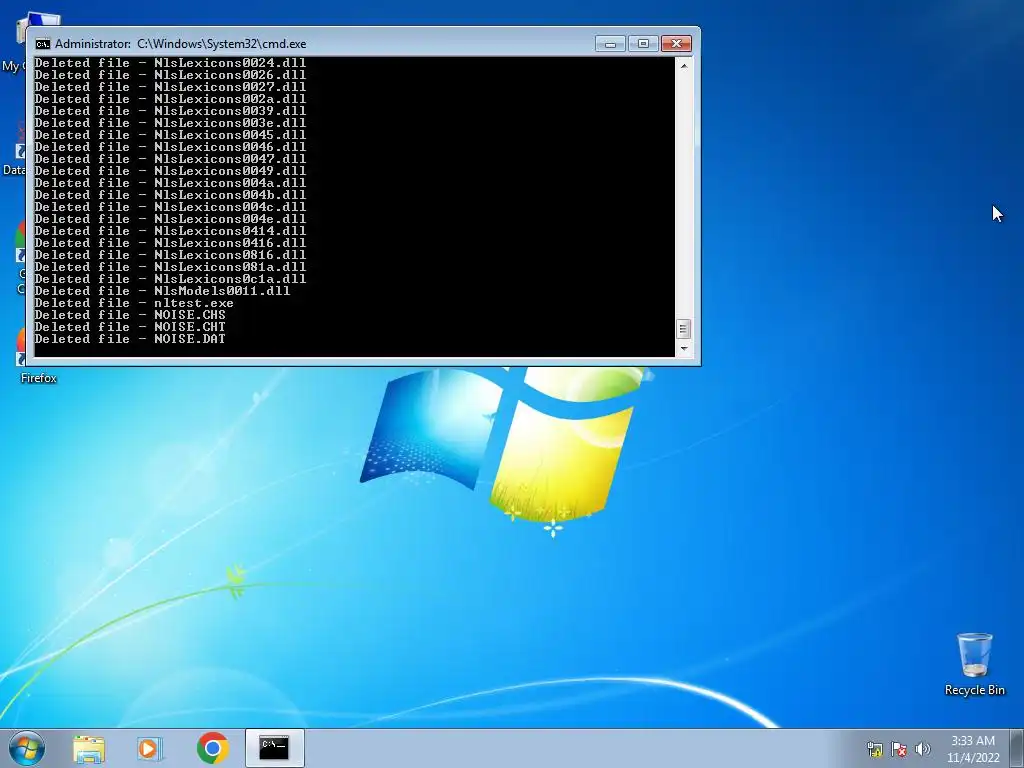The image size is (1024, 768).
Task: Click the line 'Deleted file - NlsLexicons0046.dll'
Action: 170,147
